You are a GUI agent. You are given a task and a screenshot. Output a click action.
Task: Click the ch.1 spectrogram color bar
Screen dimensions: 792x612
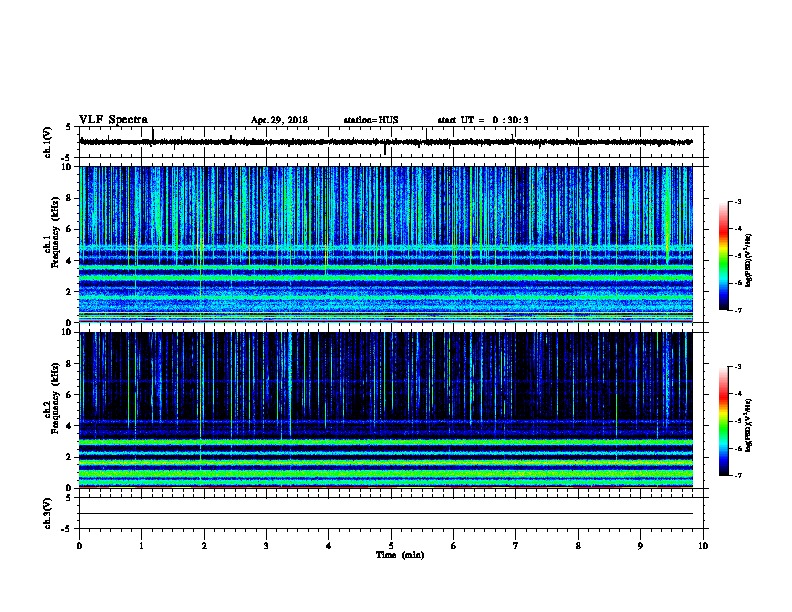point(724,256)
